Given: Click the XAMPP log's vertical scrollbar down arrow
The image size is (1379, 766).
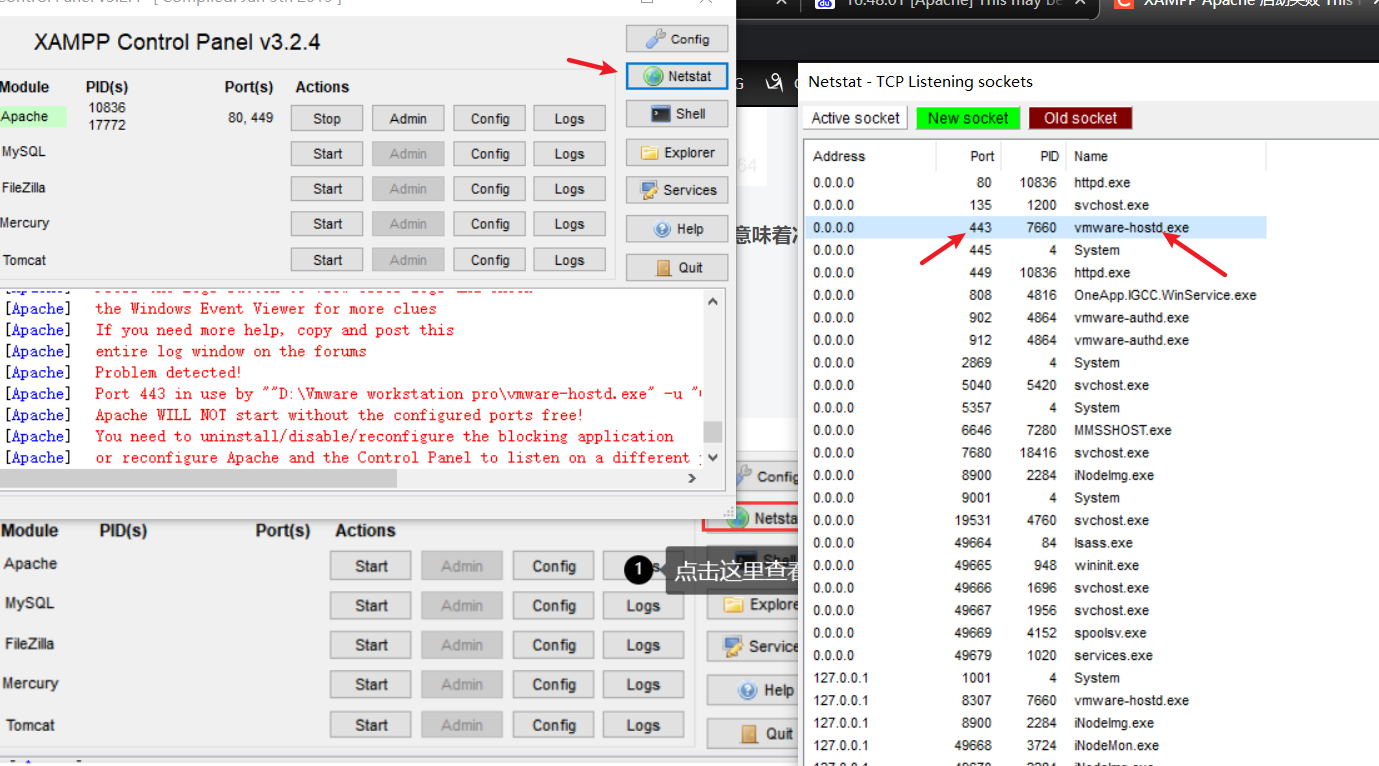Looking at the screenshot, I should (713, 457).
